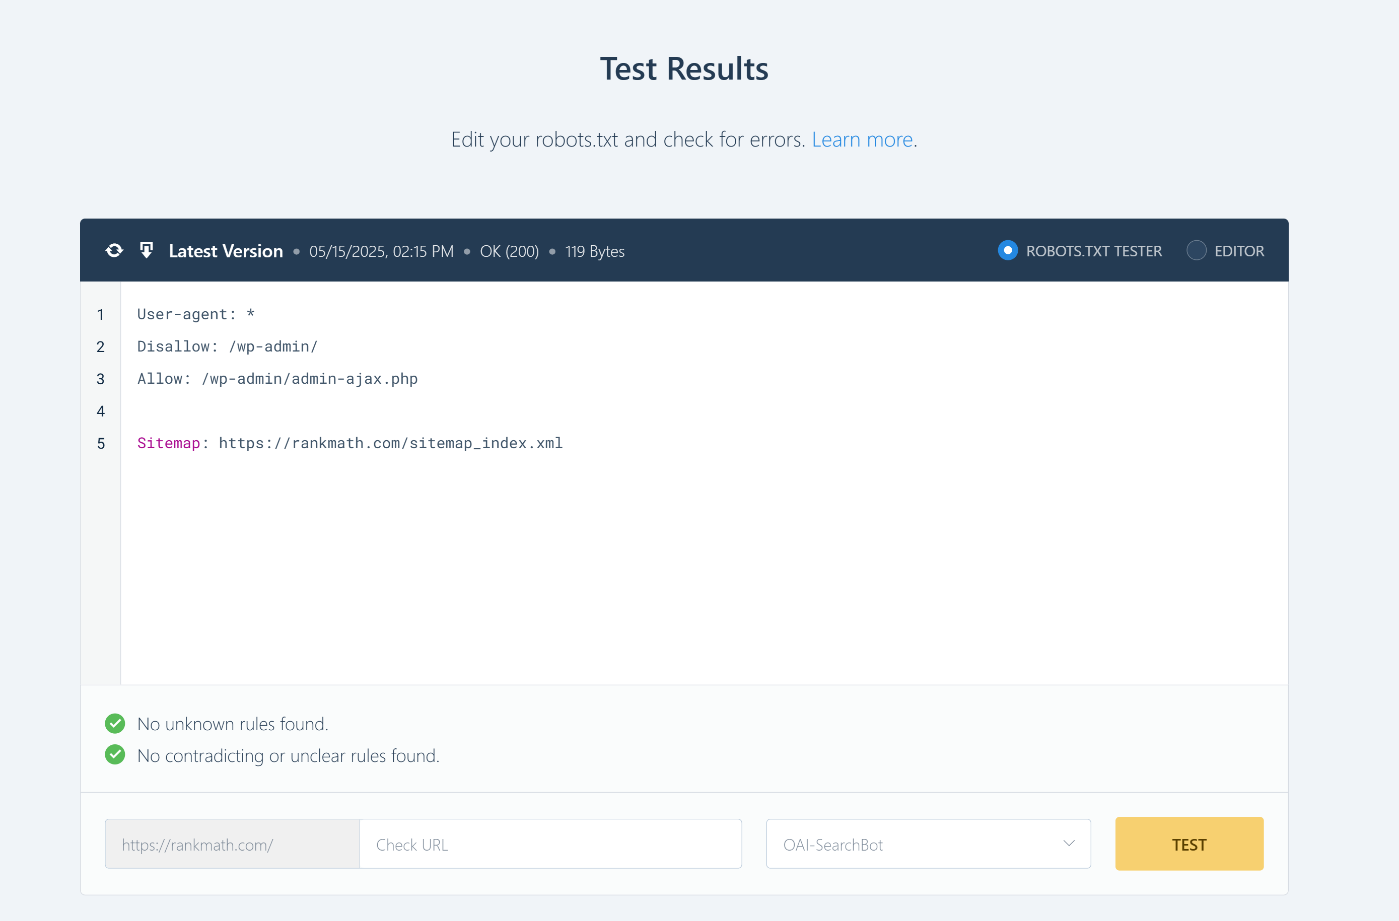Place cursor on the Disallow /wp-admin/ line
Viewport: 1399px width, 921px height.
[227, 347]
